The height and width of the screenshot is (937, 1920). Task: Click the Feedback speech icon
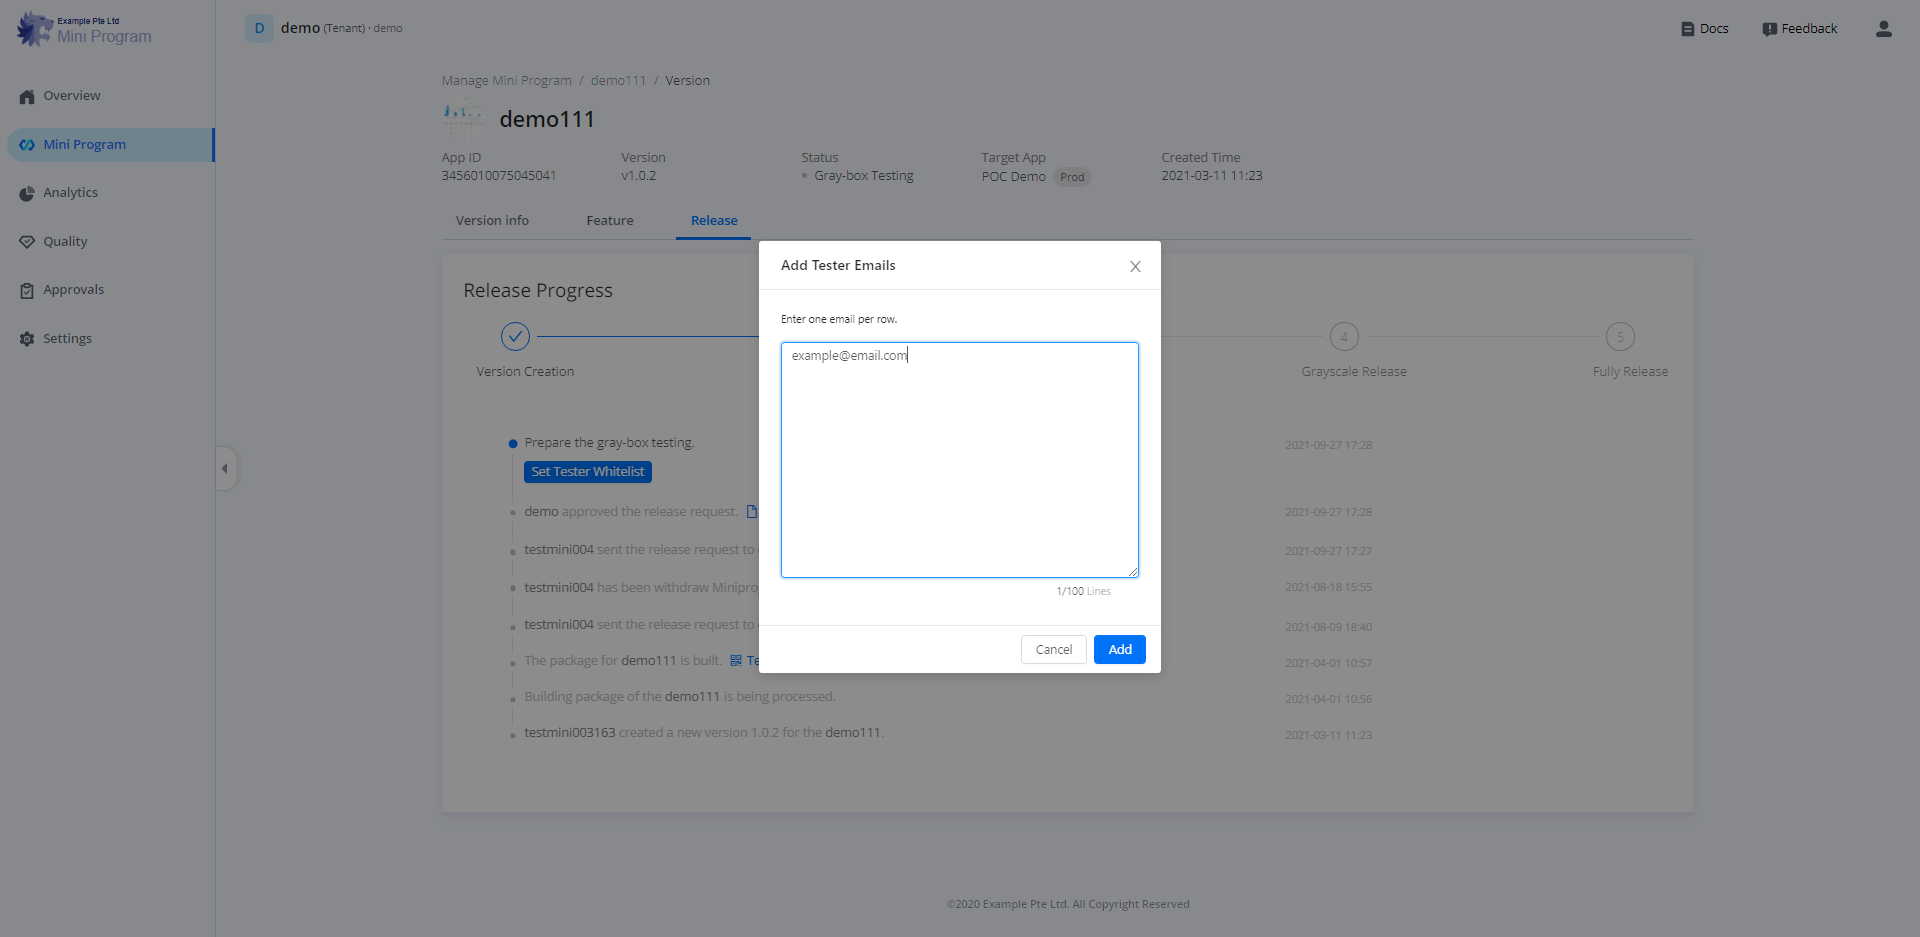(x=1769, y=29)
